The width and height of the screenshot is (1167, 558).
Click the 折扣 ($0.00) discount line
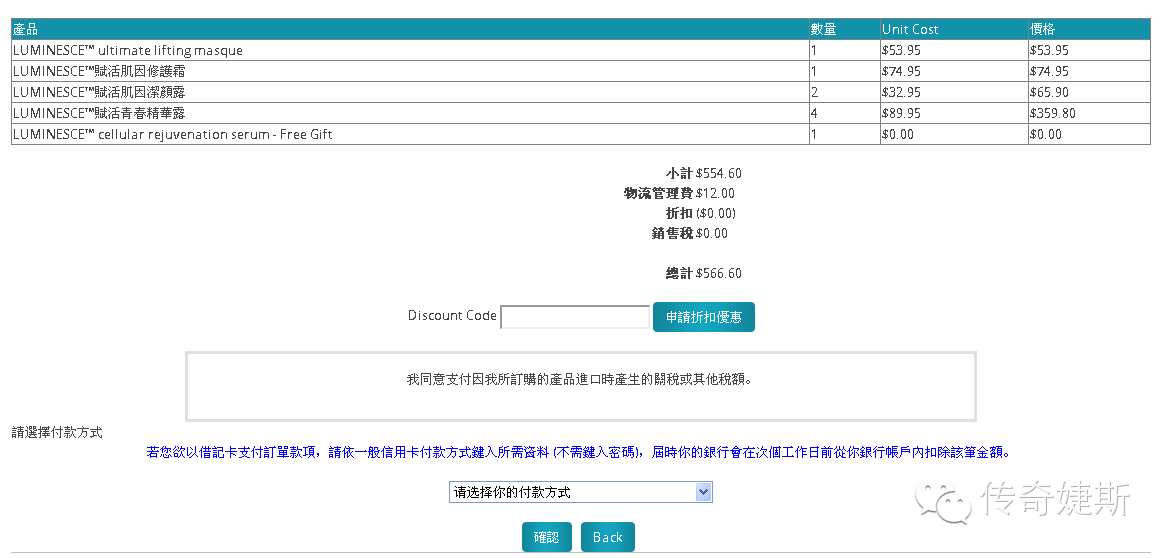700,214
